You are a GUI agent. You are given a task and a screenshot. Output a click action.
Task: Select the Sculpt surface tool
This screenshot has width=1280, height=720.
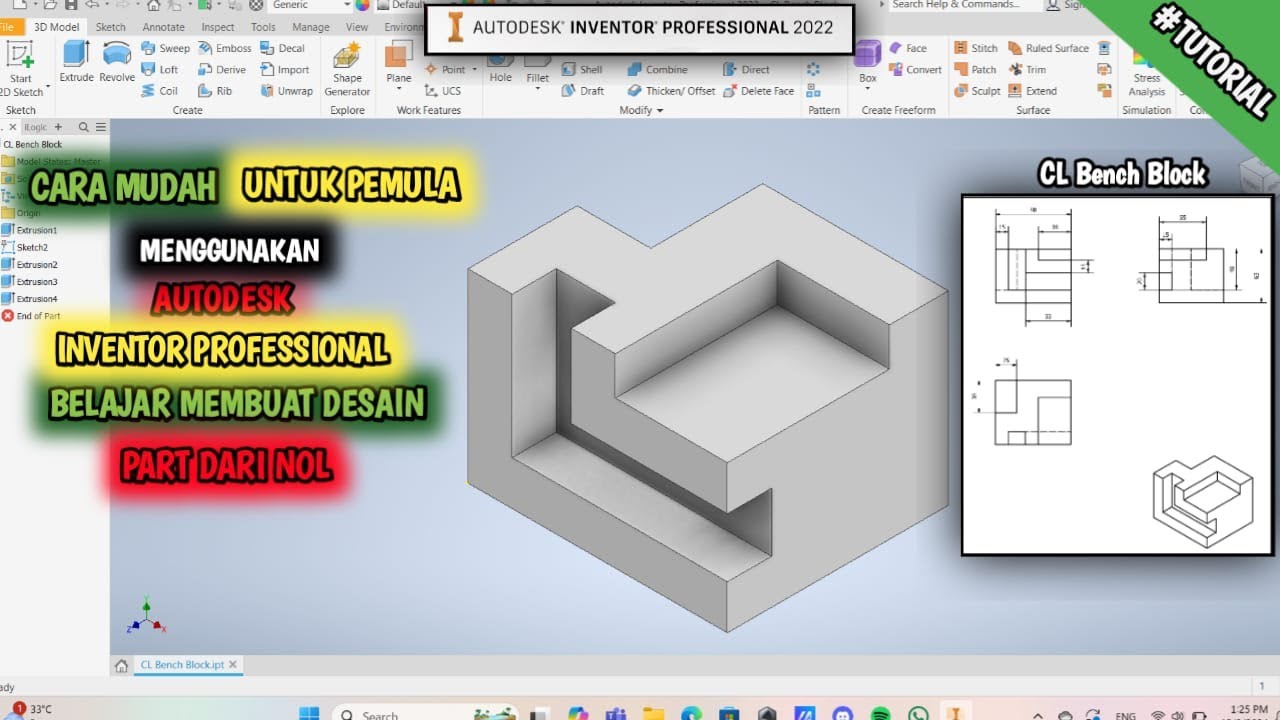977,91
